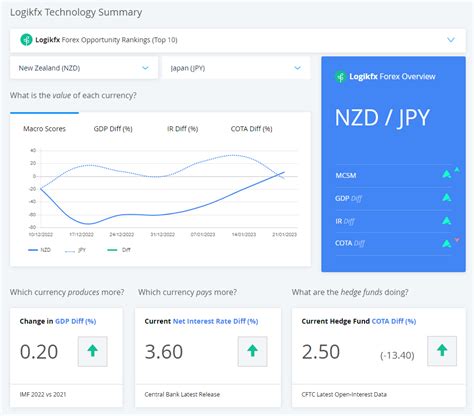This screenshot has width=474, height=416.
Task: Click the CFTC Latest Open-Interest Data footnote
Action: (x=344, y=394)
